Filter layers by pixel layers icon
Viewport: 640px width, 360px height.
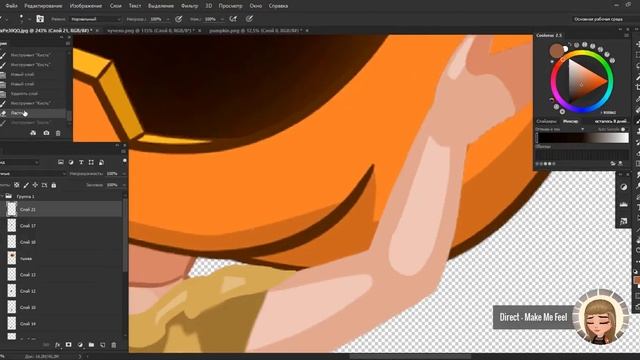click(x=61, y=162)
